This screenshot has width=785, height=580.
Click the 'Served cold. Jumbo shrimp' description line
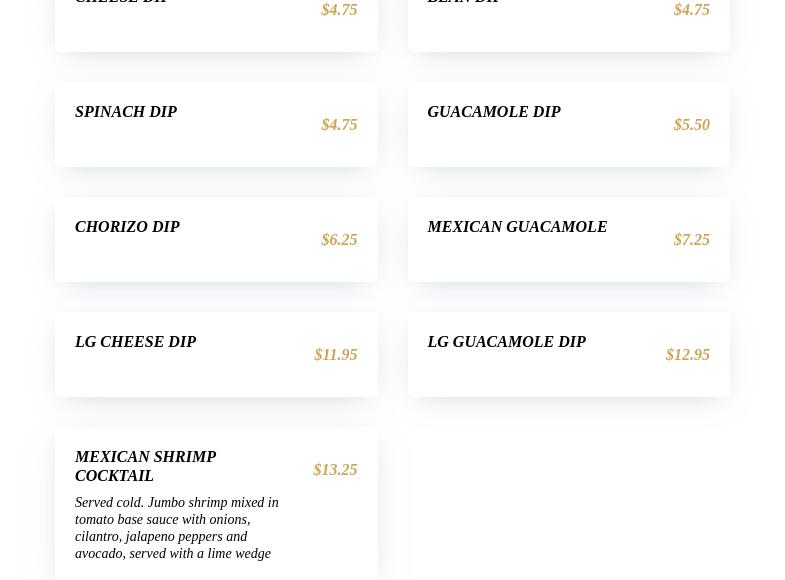[176, 503]
